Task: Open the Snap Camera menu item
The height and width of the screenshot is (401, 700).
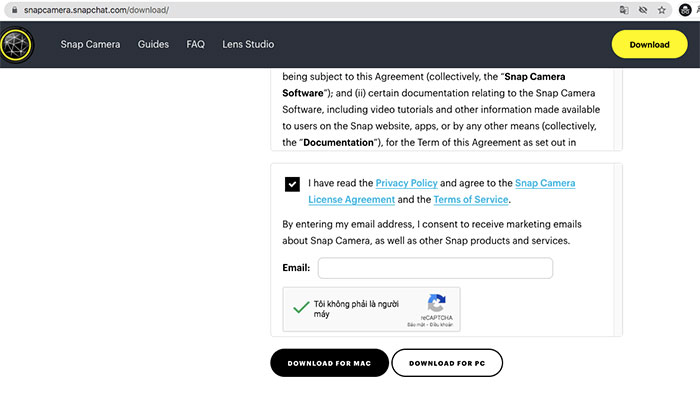Action: [x=90, y=44]
